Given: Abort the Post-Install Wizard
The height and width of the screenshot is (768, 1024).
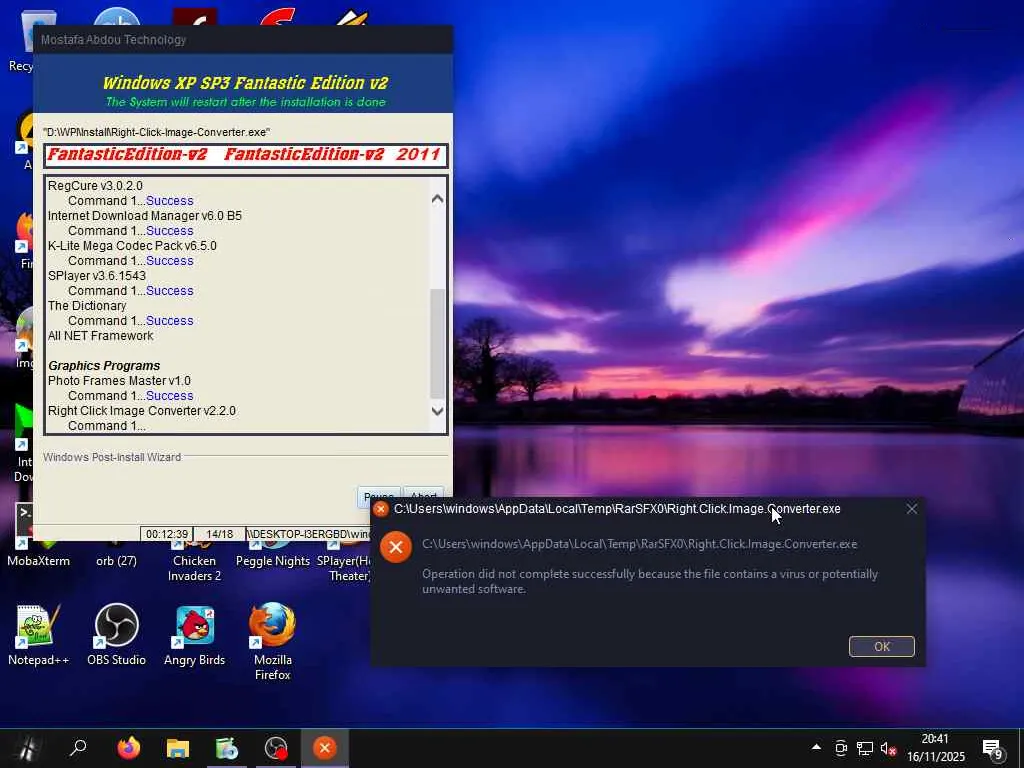Looking at the screenshot, I should pos(423,496).
